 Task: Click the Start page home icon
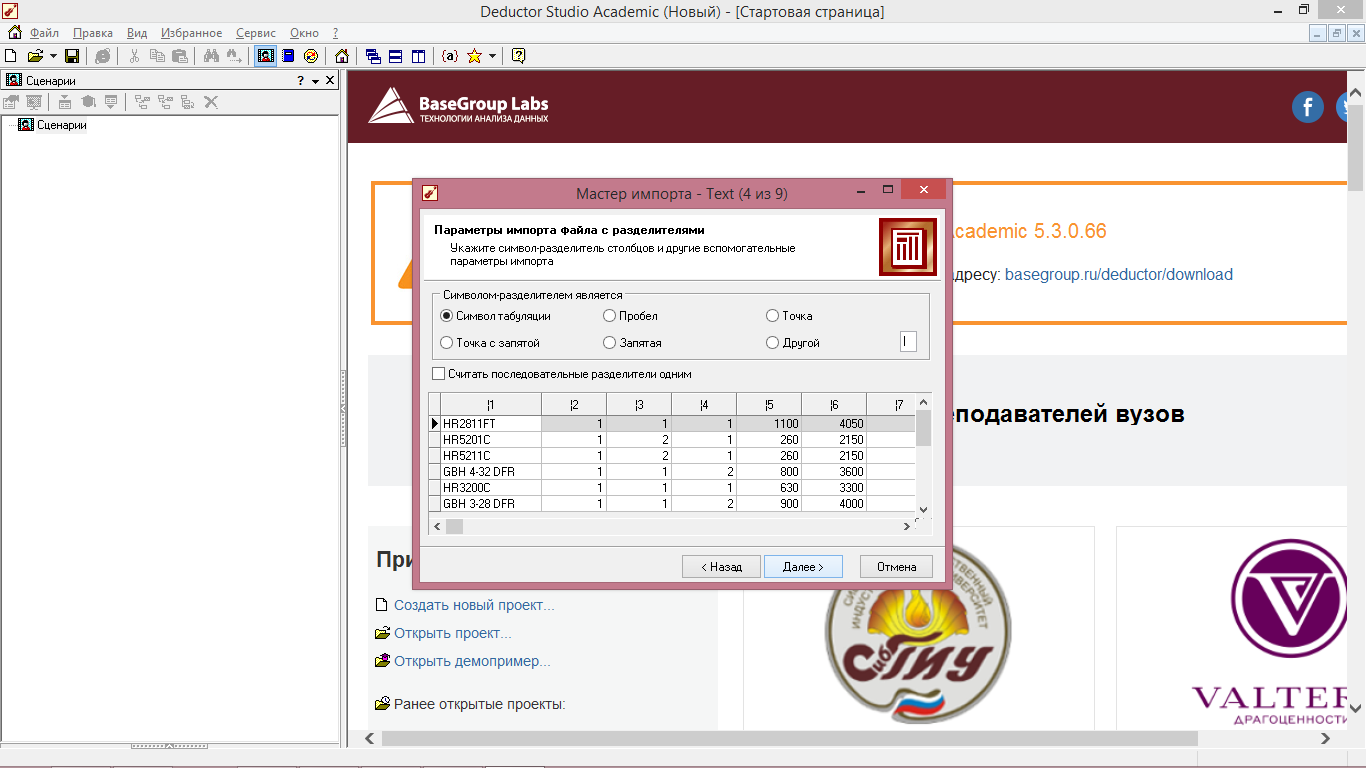coord(342,56)
